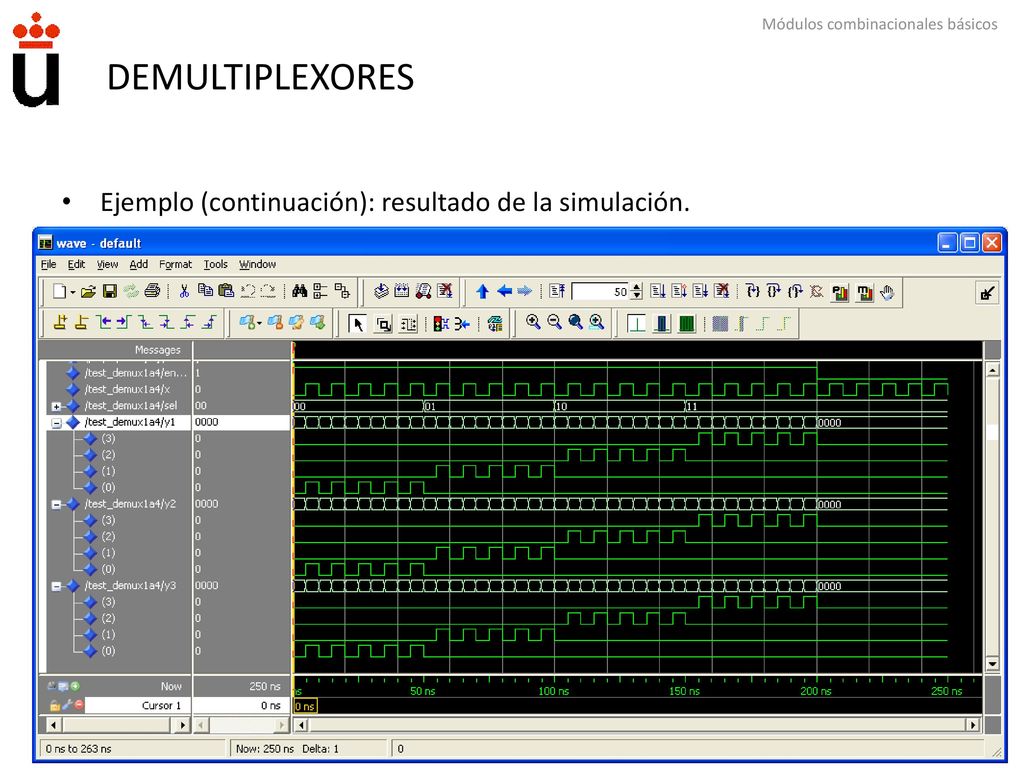This screenshot has height=768, width=1024.
Task: Open a file with the folder icon
Action: coord(88,291)
